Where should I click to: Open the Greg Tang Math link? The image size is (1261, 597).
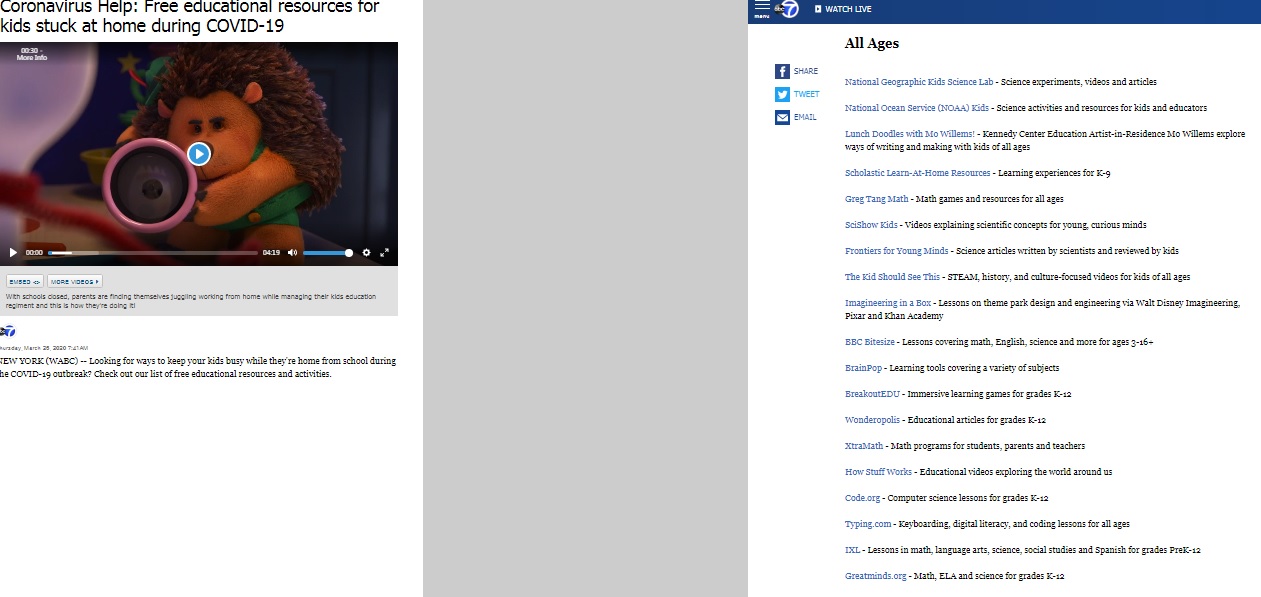coord(877,199)
